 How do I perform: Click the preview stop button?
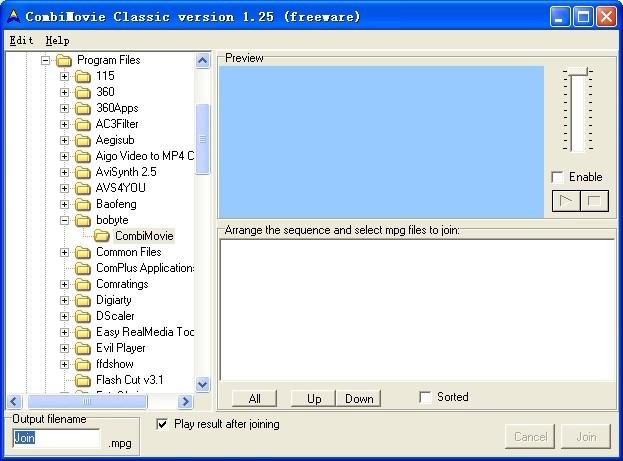594,201
